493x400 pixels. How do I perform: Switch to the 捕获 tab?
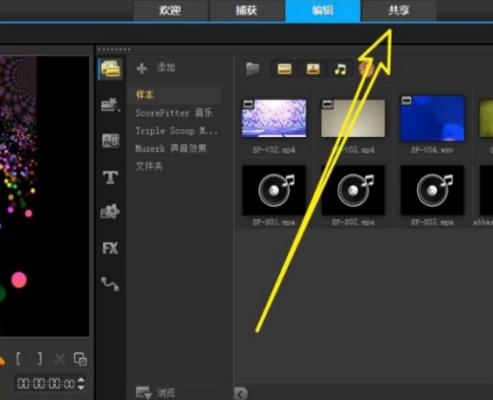(x=246, y=10)
